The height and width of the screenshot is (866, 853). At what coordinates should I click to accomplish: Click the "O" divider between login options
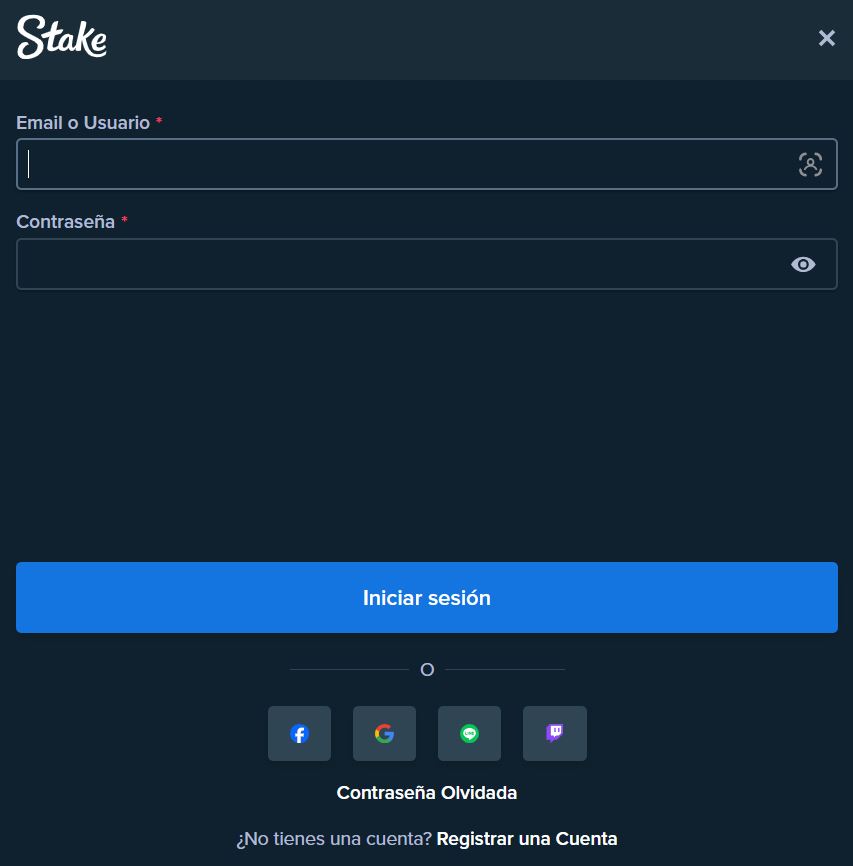[427, 669]
